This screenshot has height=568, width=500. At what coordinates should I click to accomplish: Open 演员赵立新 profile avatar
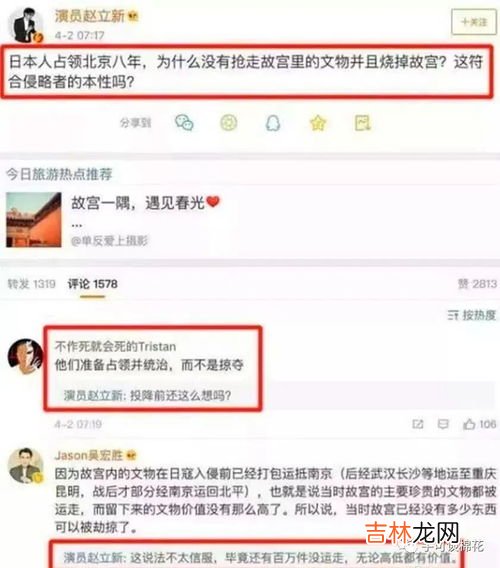point(26,25)
